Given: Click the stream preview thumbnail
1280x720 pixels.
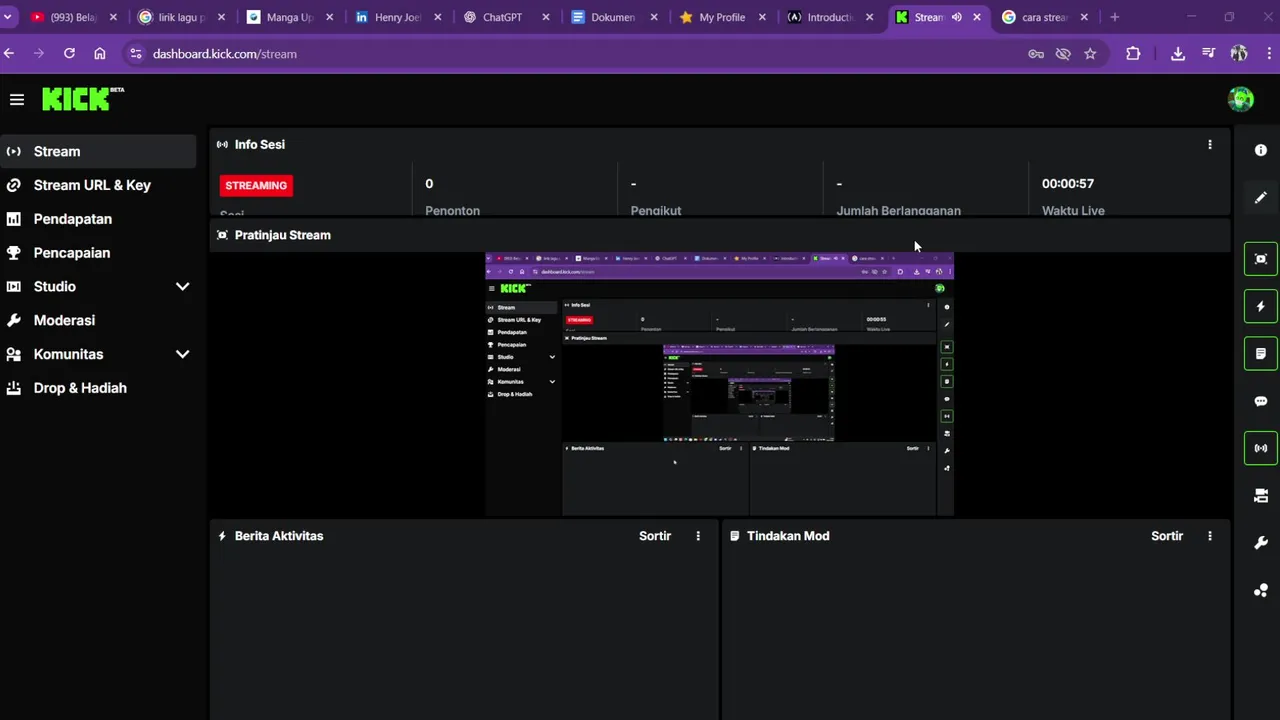Looking at the screenshot, I should click(x=719, y=384).
